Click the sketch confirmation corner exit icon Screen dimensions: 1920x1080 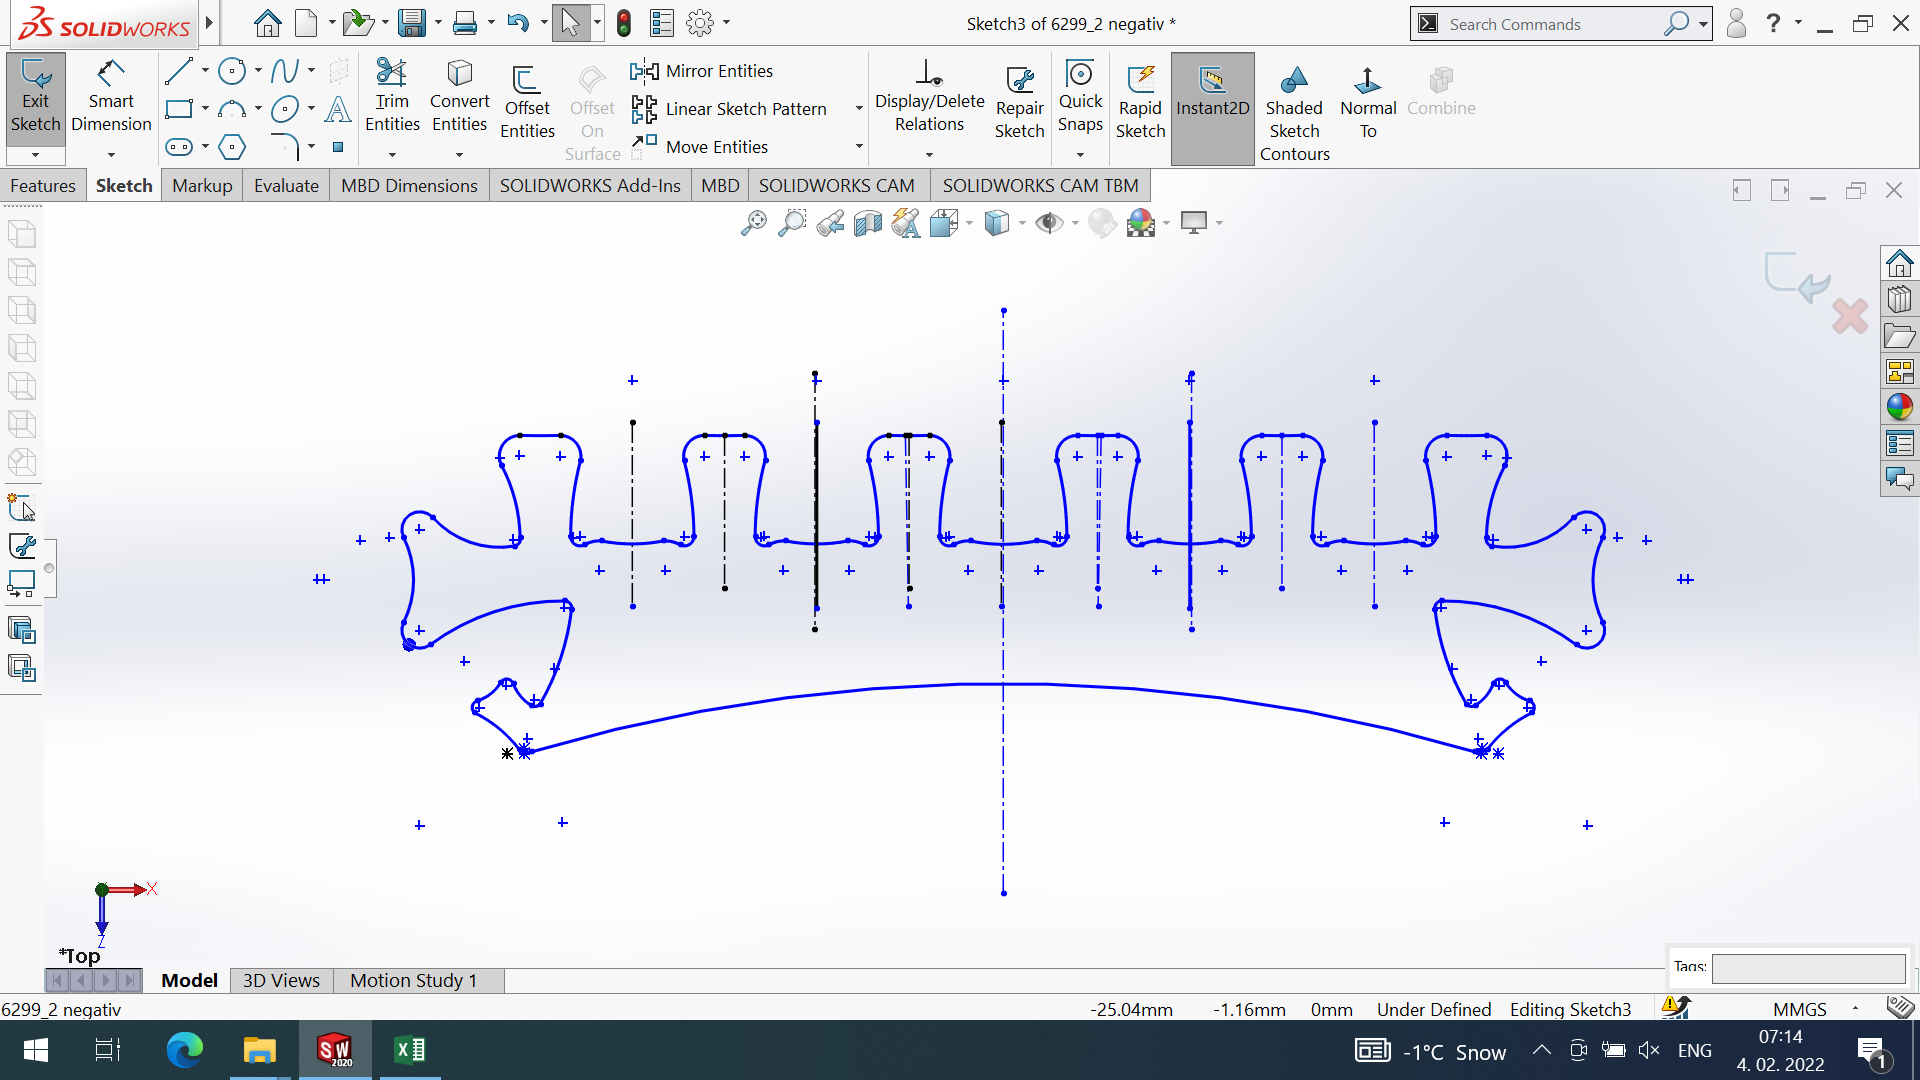pyautogui.click(x=1797, y=277)
